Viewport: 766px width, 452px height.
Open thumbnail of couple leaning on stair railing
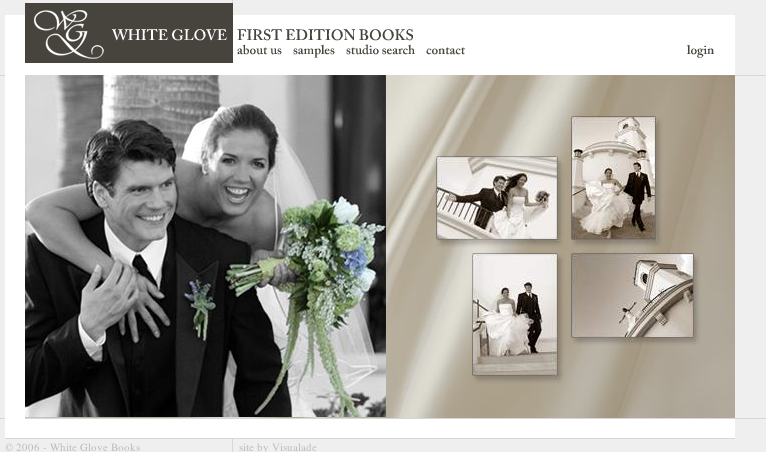point(496,198)
